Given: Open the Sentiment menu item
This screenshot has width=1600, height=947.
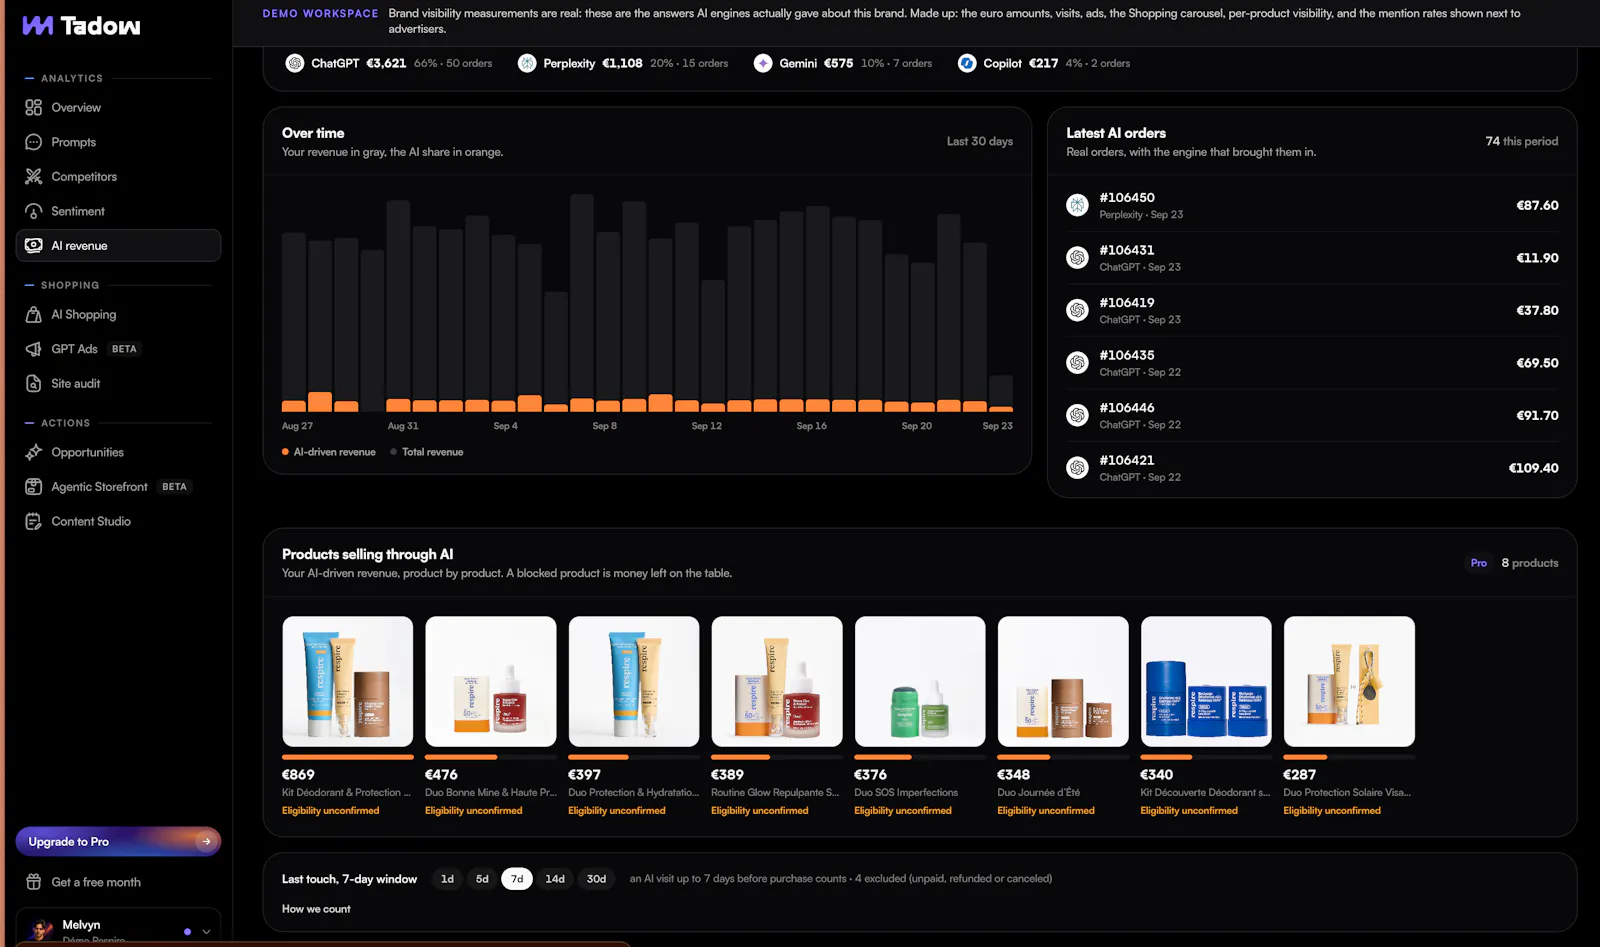Looking at the screenshot, I should click(118, 211).
